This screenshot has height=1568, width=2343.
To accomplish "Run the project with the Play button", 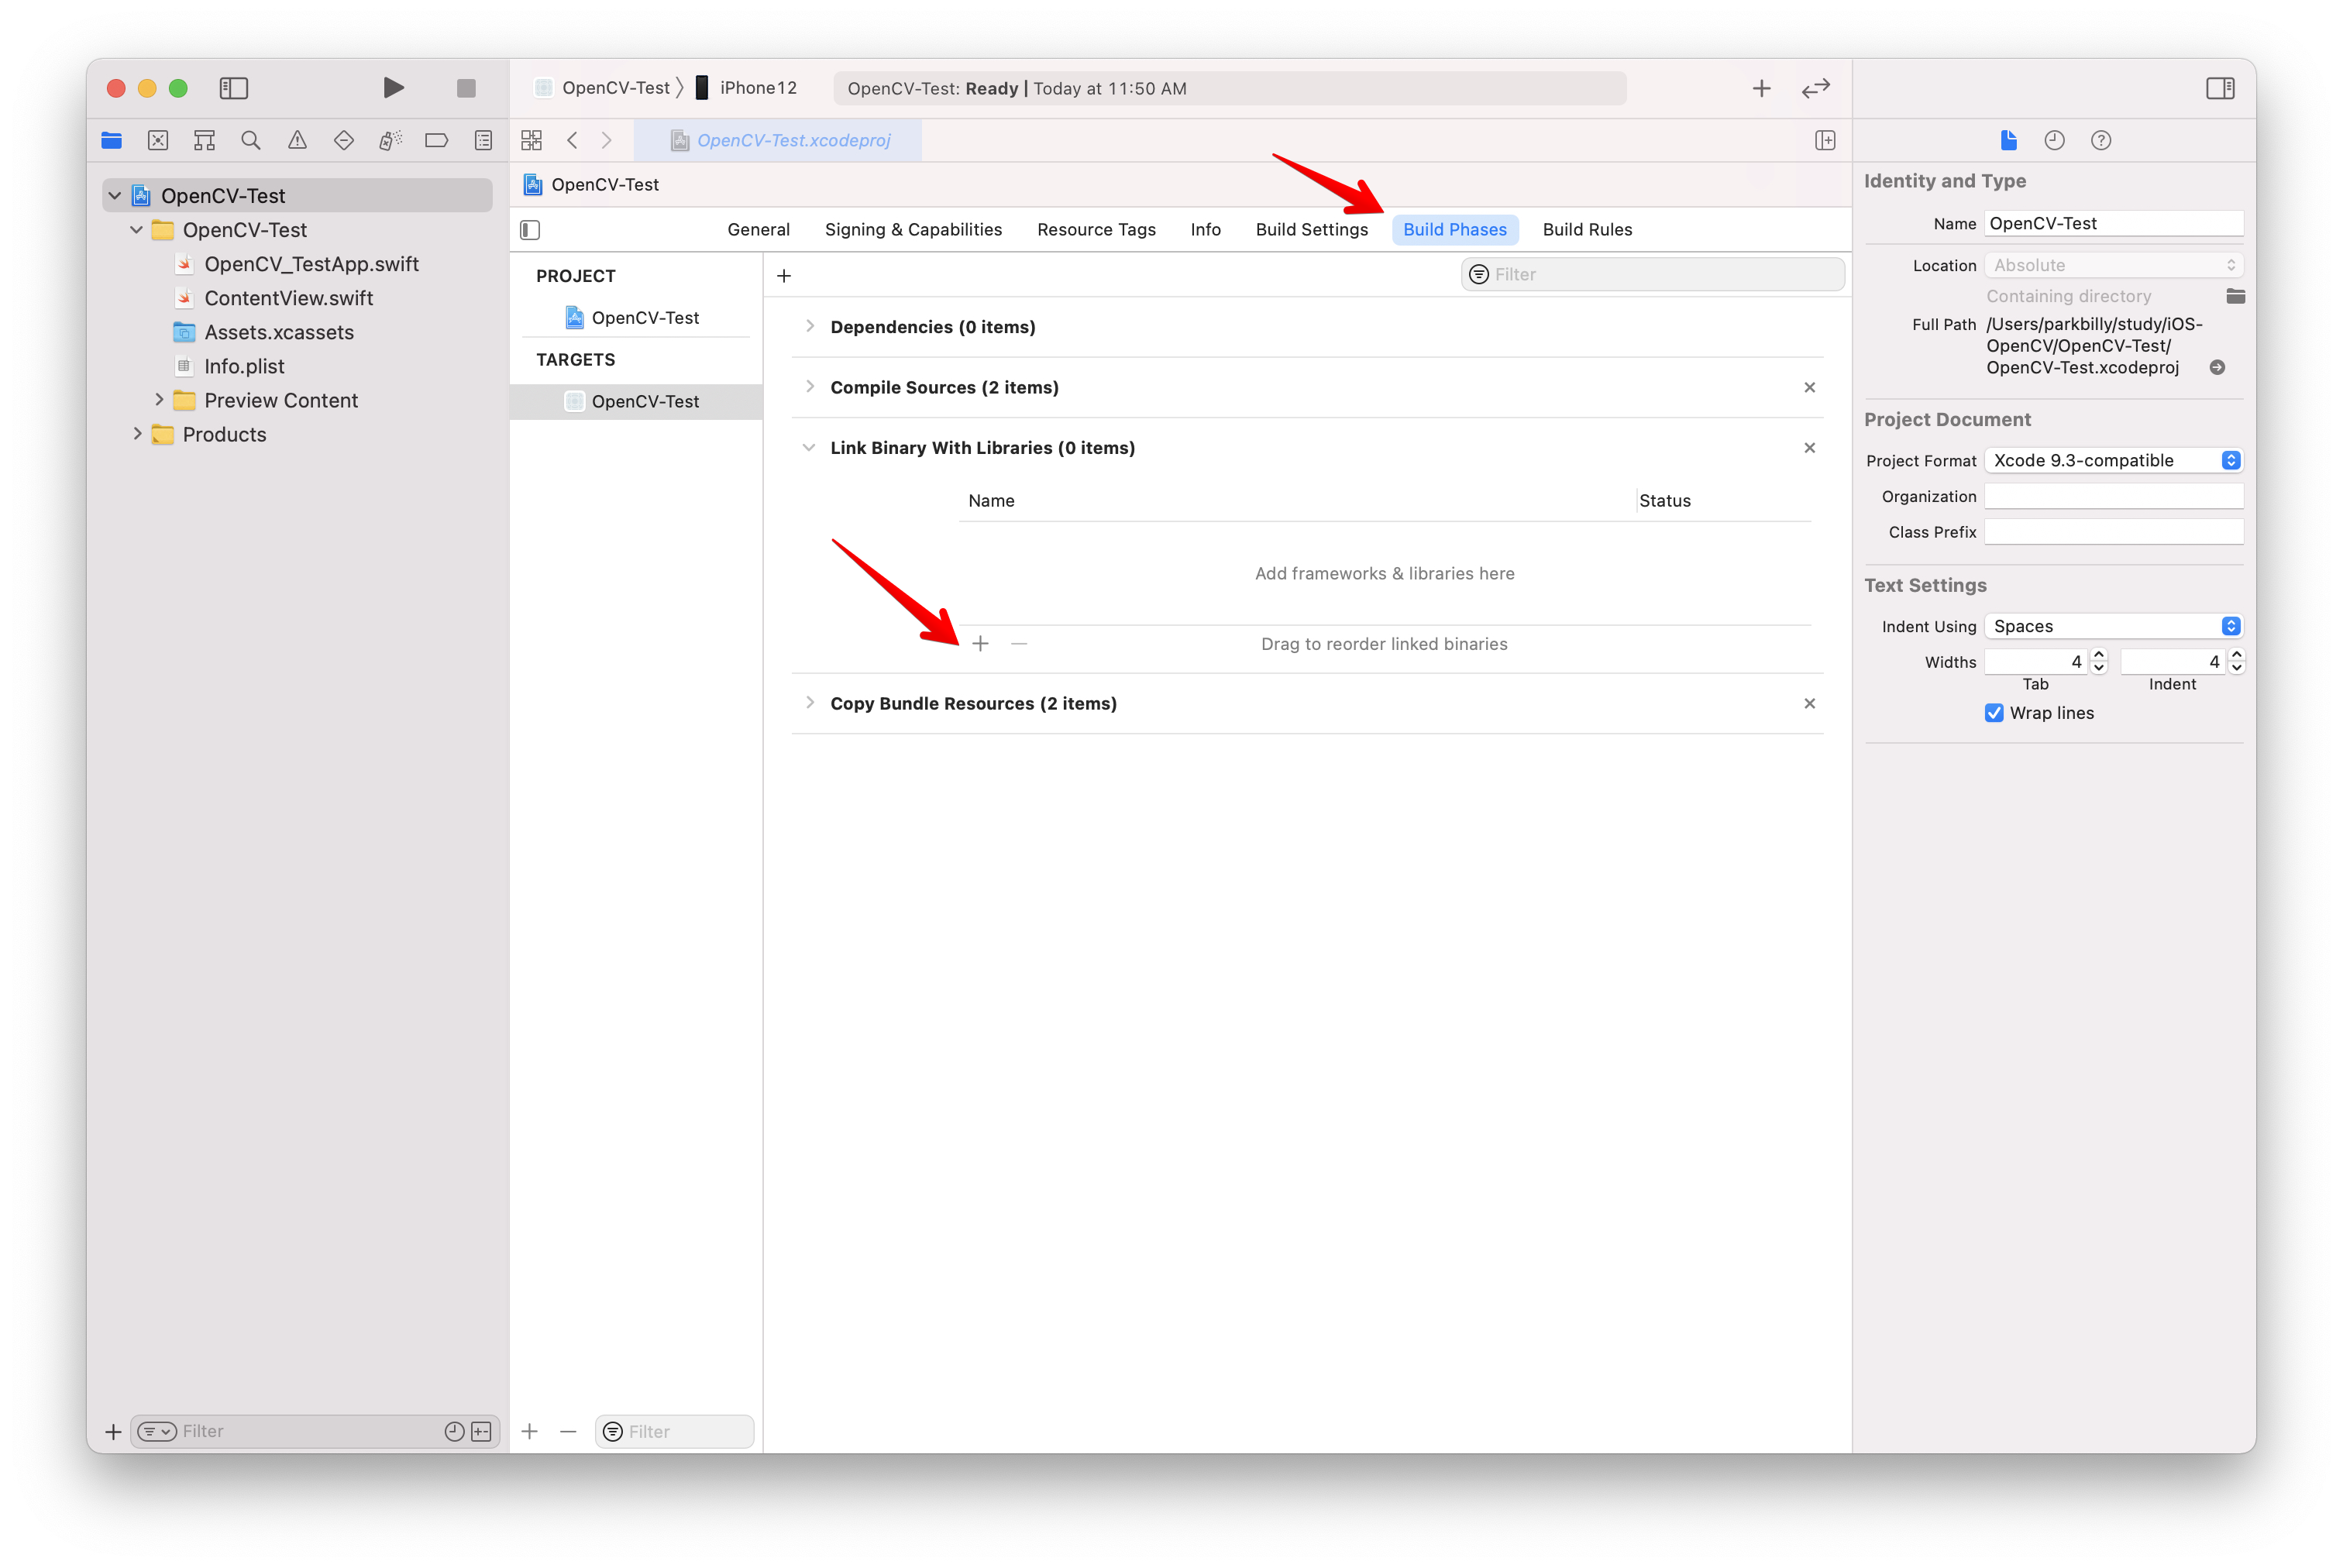I will click(x=393, y=88).
